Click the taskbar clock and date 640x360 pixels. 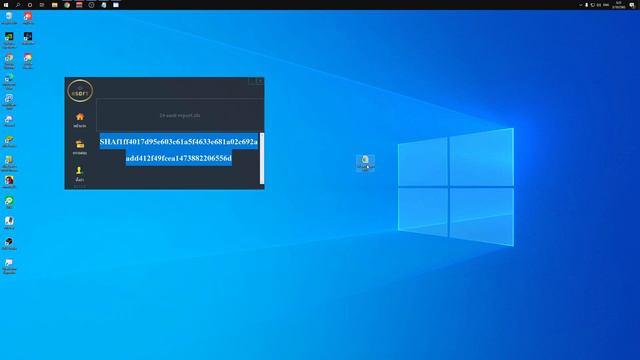pyautogui.click(x=619, y=5)
